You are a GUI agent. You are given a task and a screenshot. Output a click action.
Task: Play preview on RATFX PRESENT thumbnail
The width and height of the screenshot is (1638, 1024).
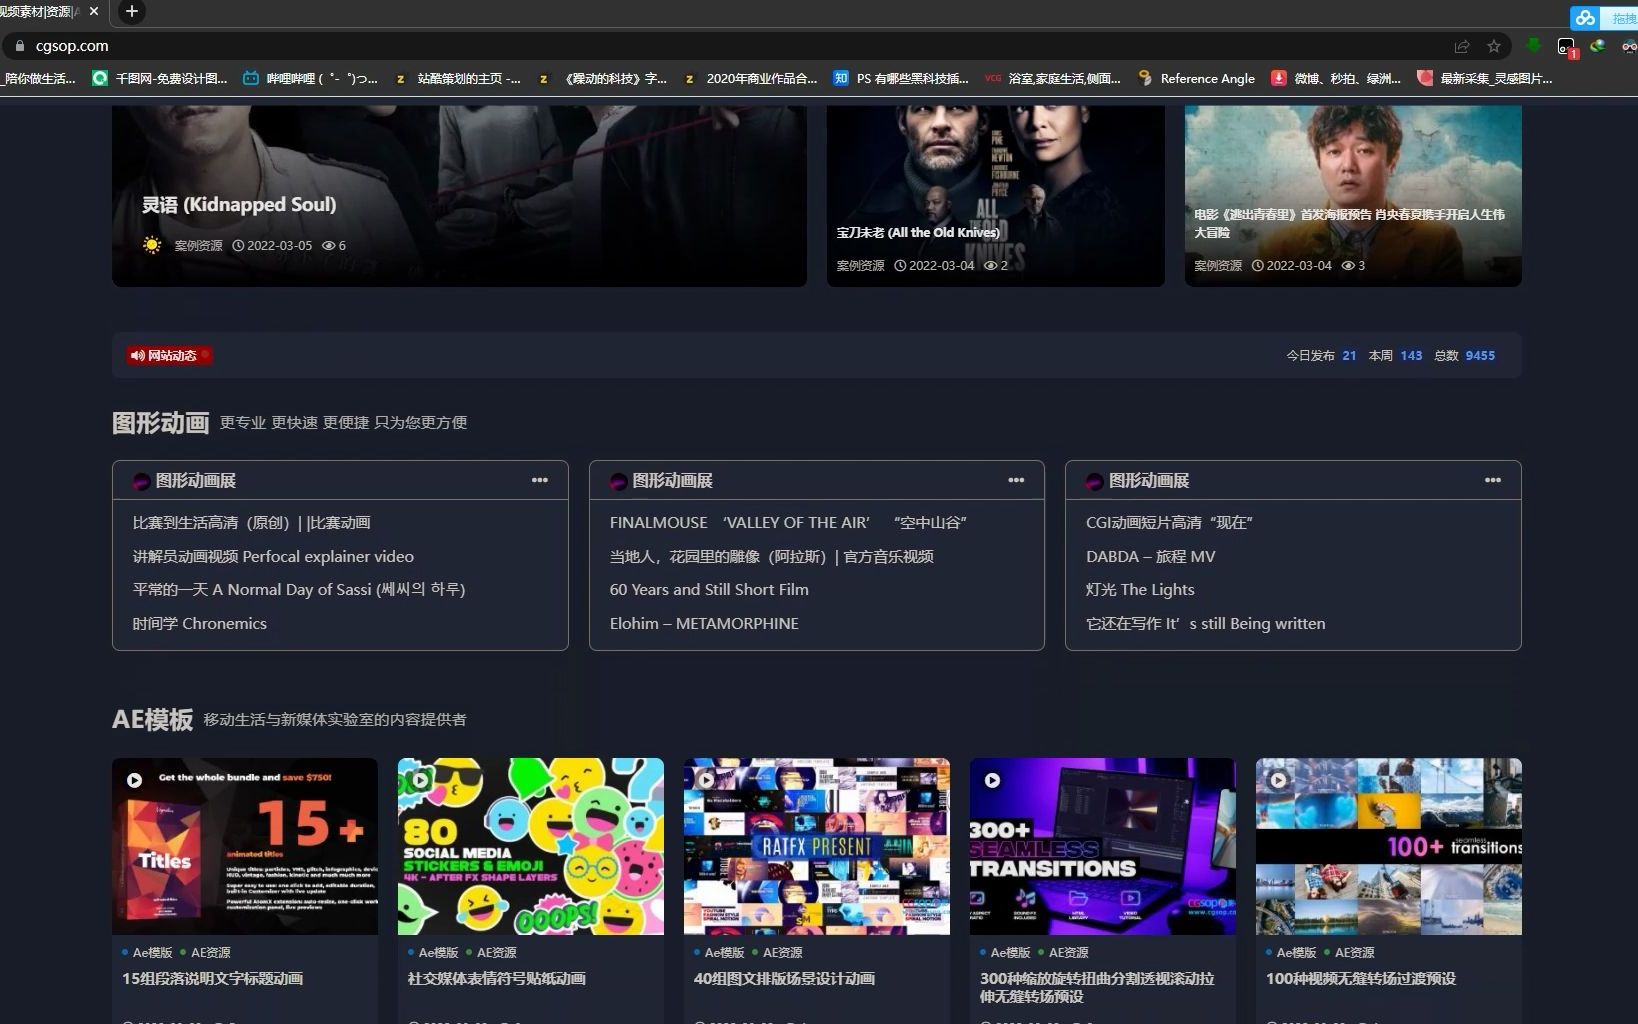point(706,780)
